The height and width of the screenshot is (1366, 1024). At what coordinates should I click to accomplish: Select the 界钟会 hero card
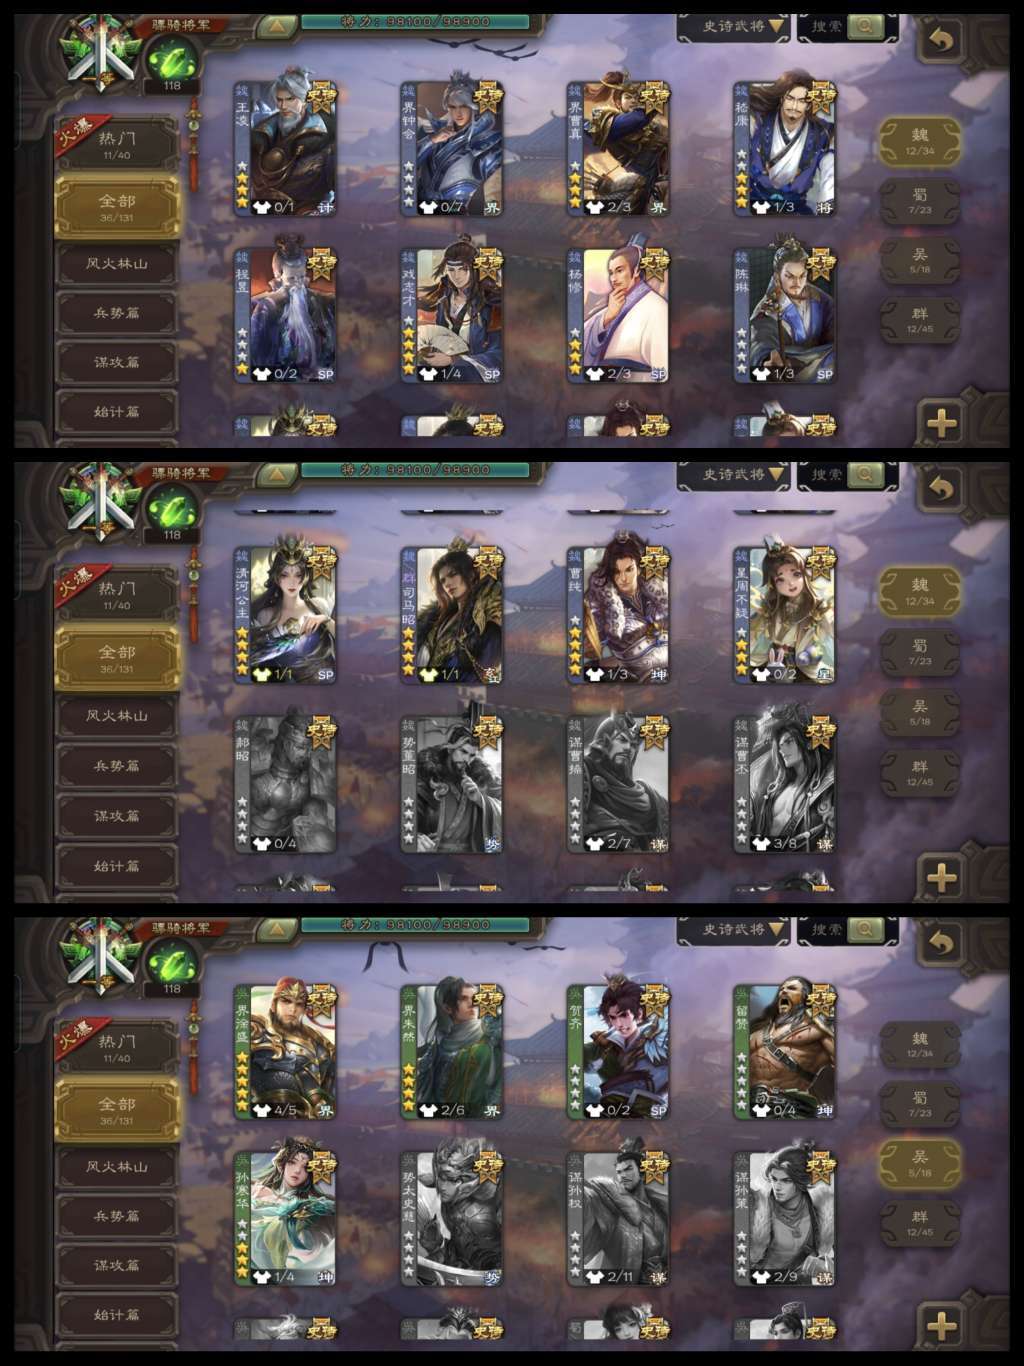(452, 148)
